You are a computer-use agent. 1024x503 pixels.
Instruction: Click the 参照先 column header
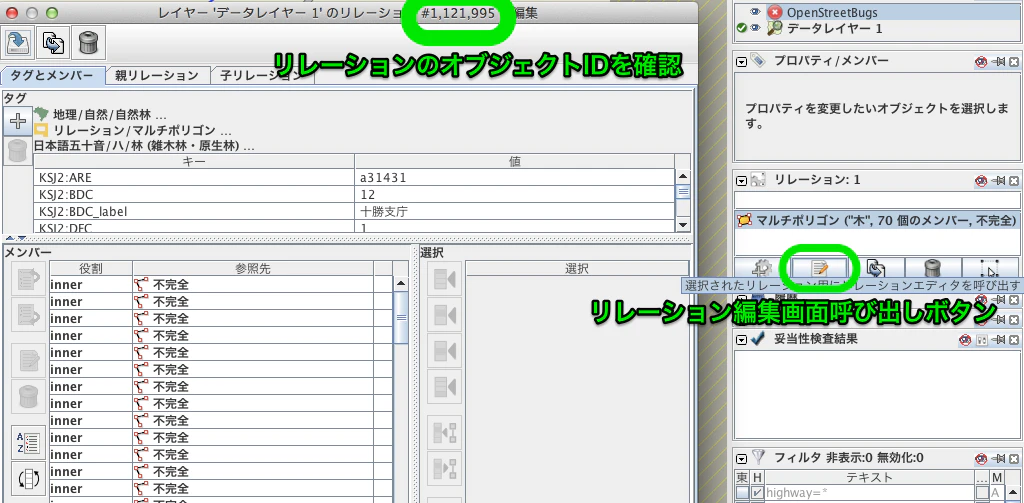pyautogui.click(x=253, y=268)
